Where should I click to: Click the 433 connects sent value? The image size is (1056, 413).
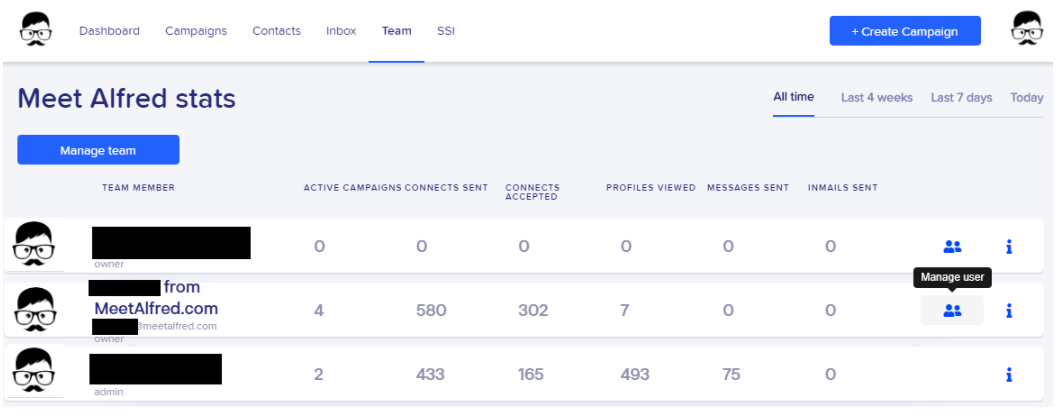coord(430,374)
